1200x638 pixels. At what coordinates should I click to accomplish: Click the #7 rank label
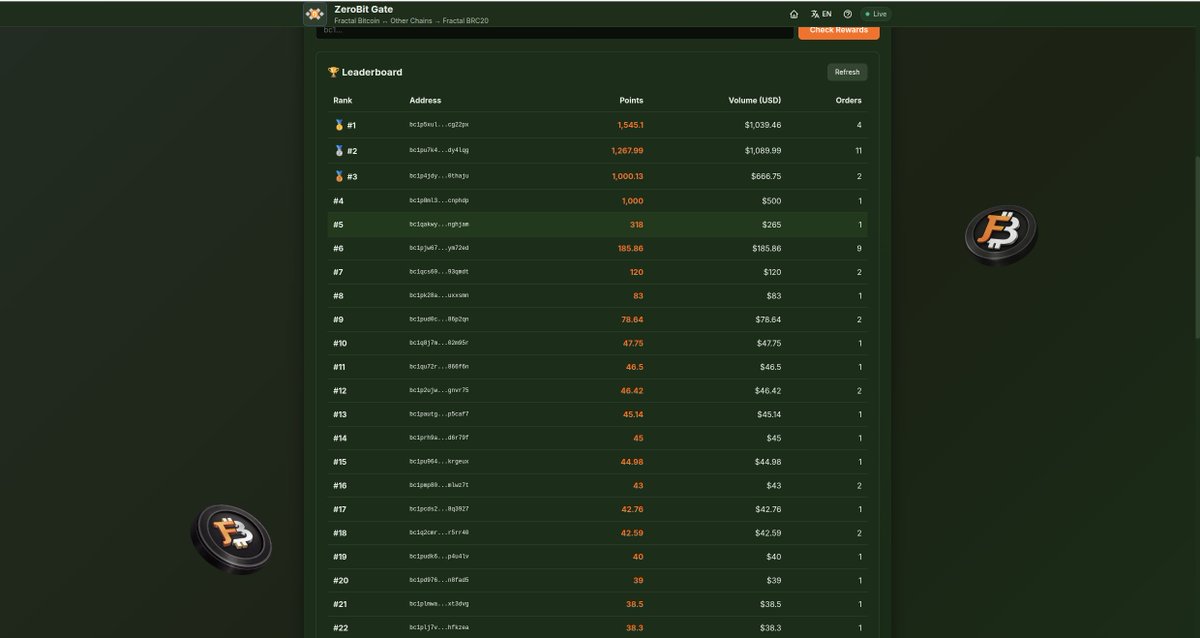(x=338, y=272)
